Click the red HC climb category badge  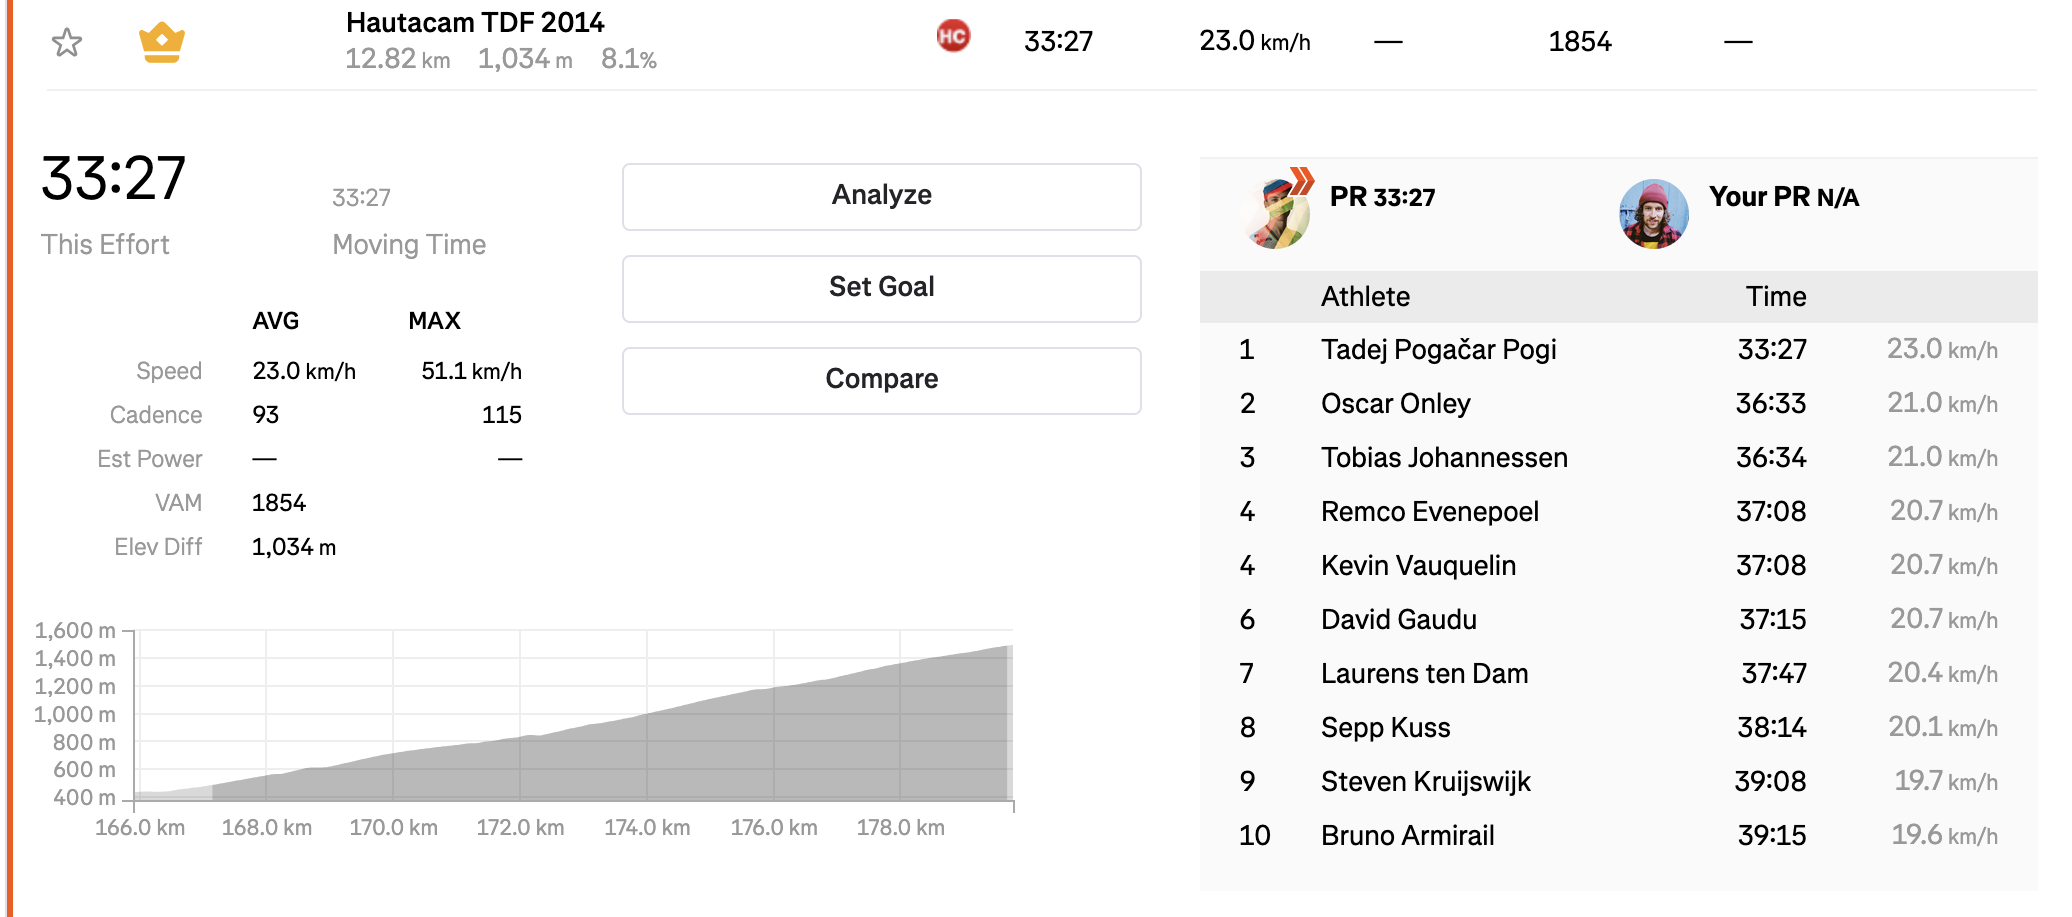coord(953,37)
